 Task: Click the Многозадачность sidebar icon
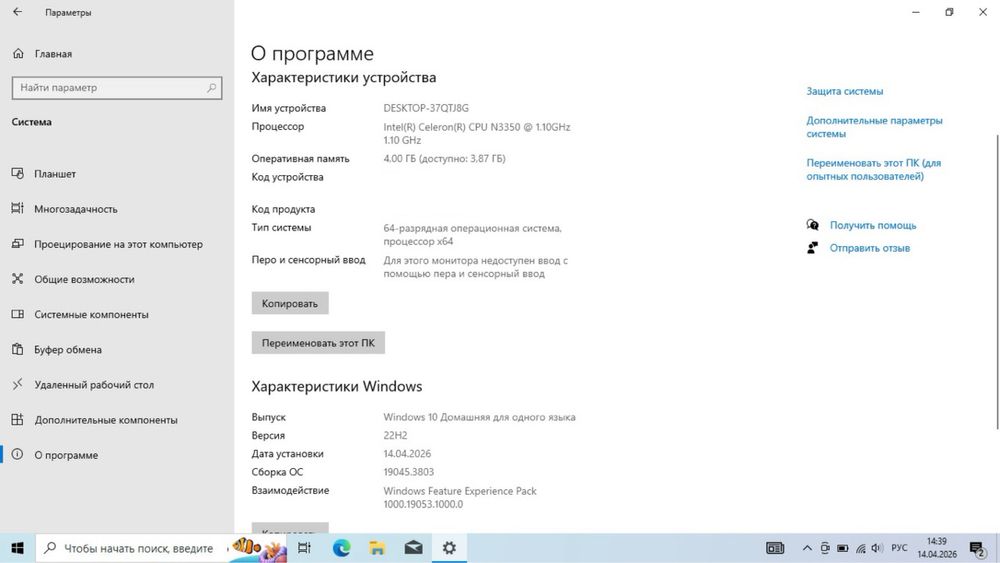[x=18, y=208]
